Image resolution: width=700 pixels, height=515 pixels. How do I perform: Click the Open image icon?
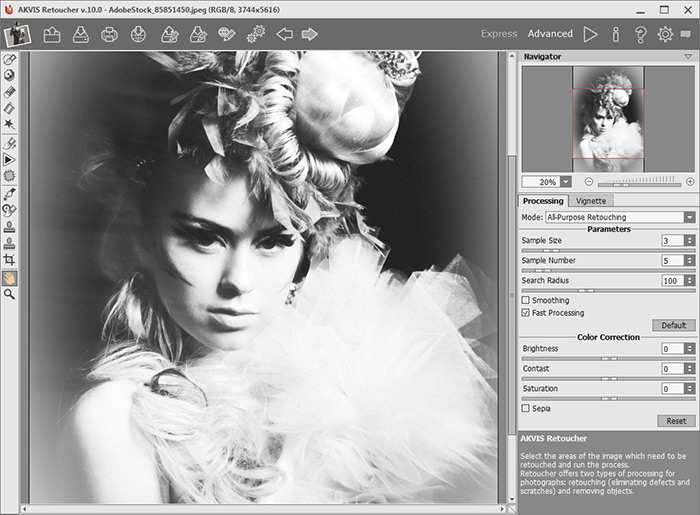pyautogui.click(x=52, y=34)
